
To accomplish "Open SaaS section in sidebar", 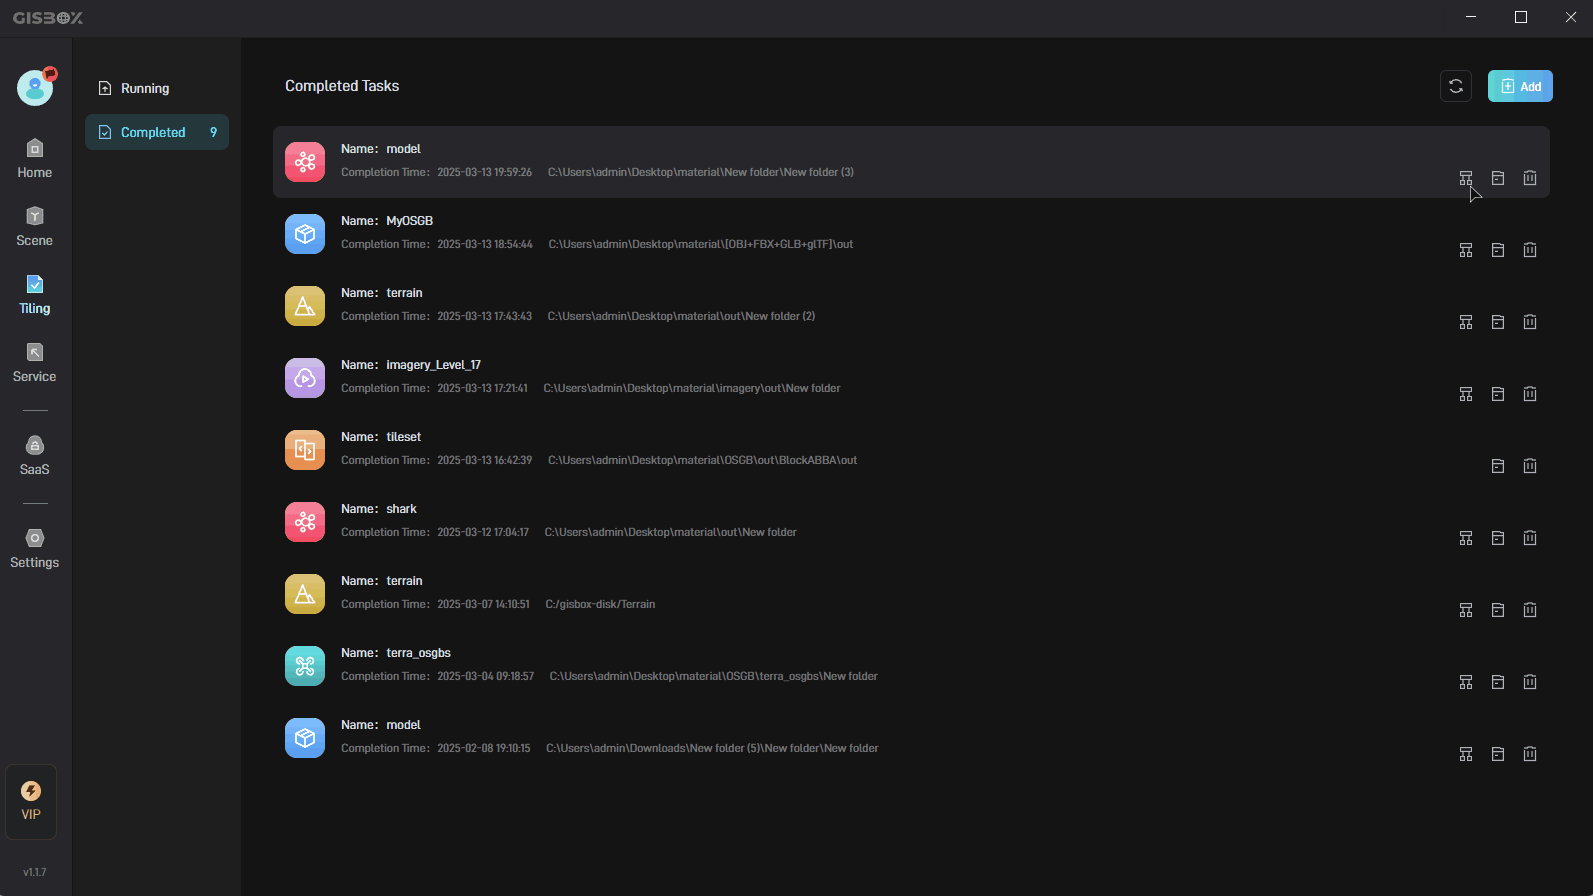I will [x=35, y=456].
